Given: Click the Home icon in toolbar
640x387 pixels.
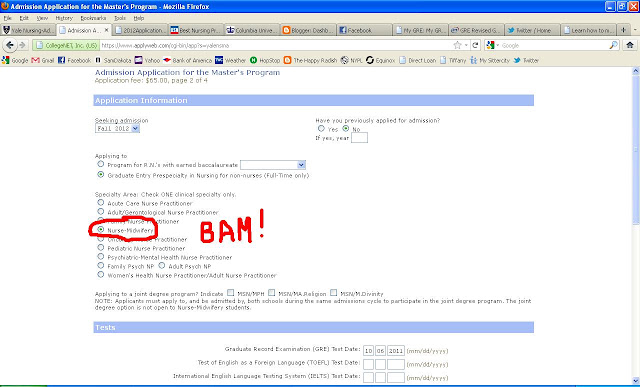Looking at the screenshot, I should pyautogui.click(x=630, y=45).
